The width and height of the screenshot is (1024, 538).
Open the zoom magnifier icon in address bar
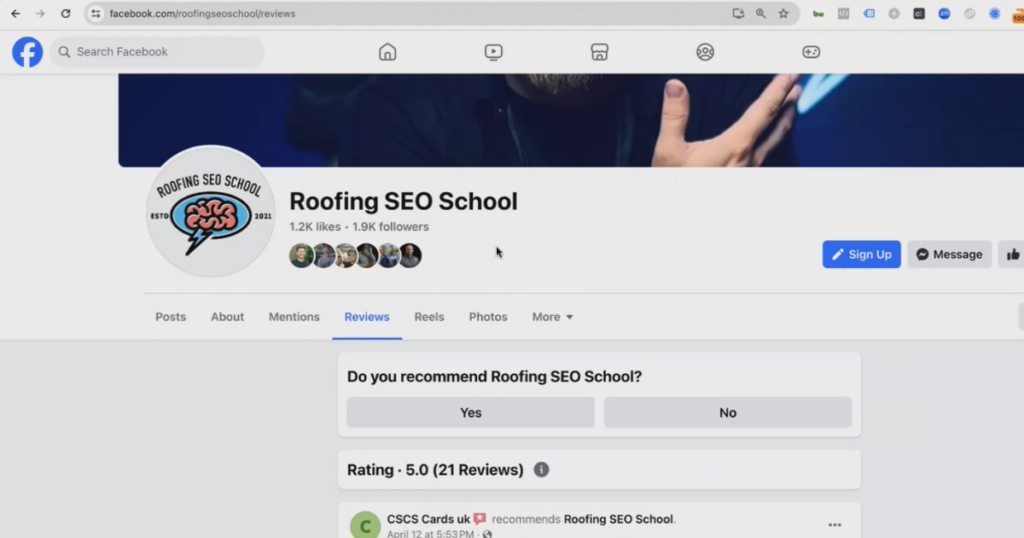tap(761, 14)
